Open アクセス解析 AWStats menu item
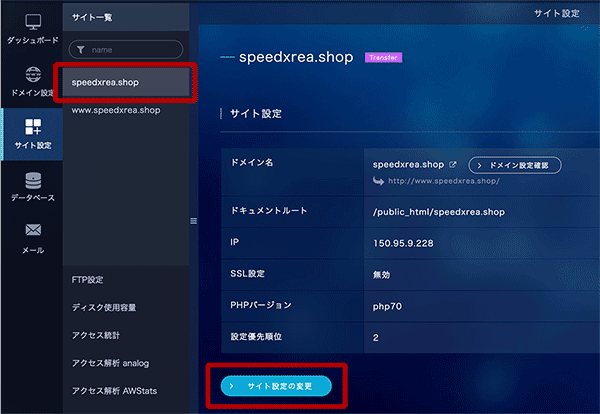The image size is (600, 414). 114,391
